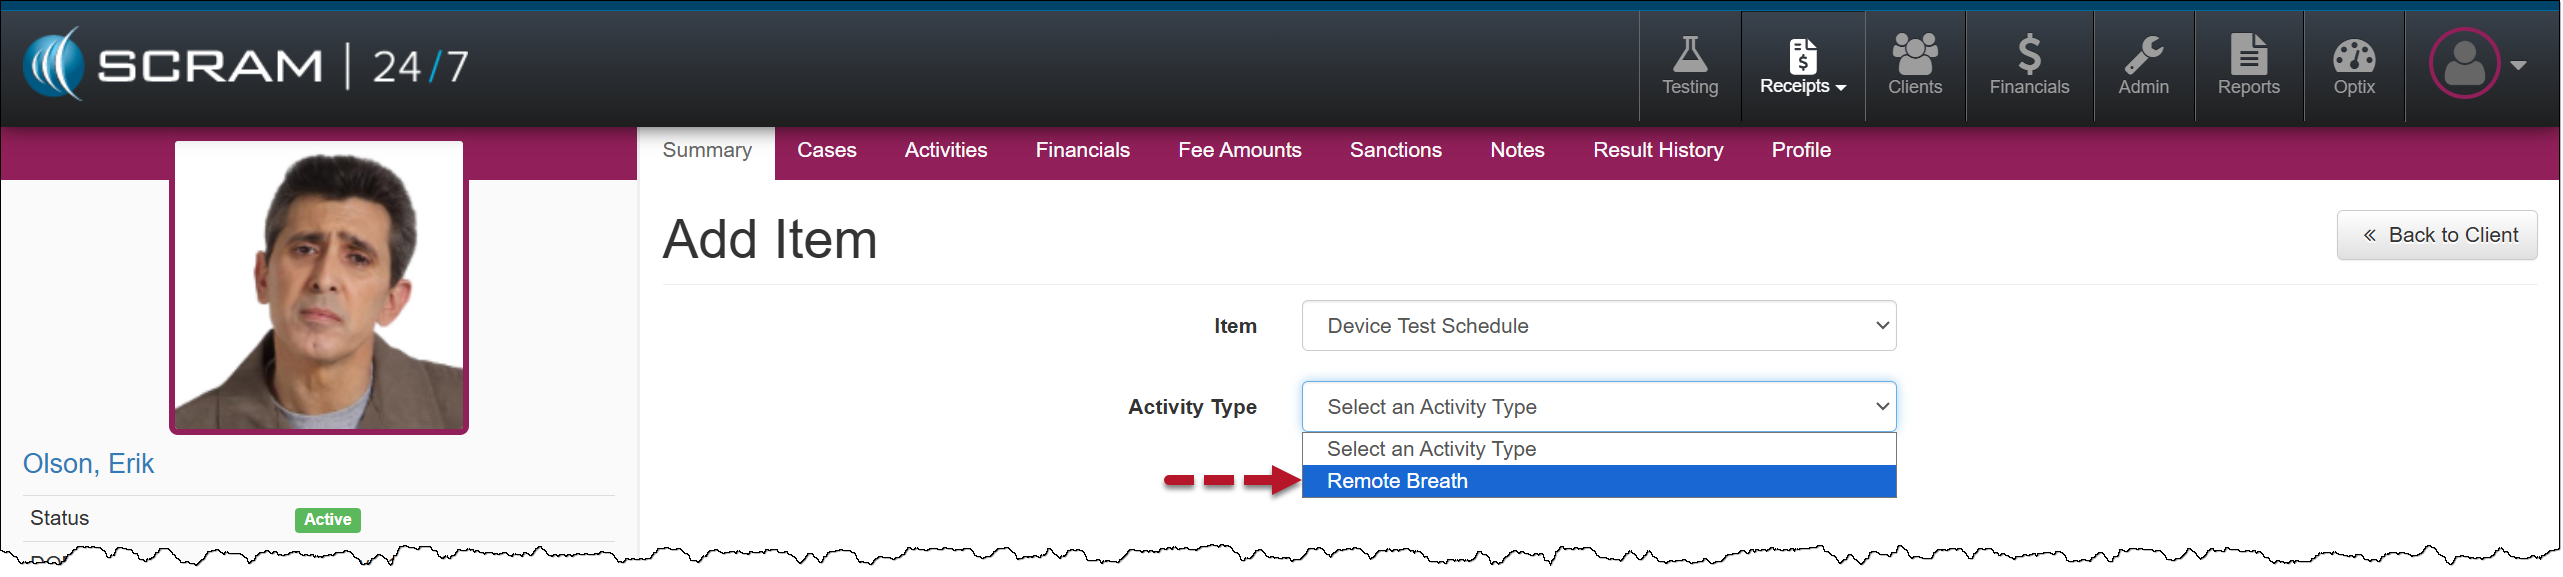The width and height of the screenshot is (2563, 577).
Task: Expand the Item dropdown
Action: pos(1598,326)
